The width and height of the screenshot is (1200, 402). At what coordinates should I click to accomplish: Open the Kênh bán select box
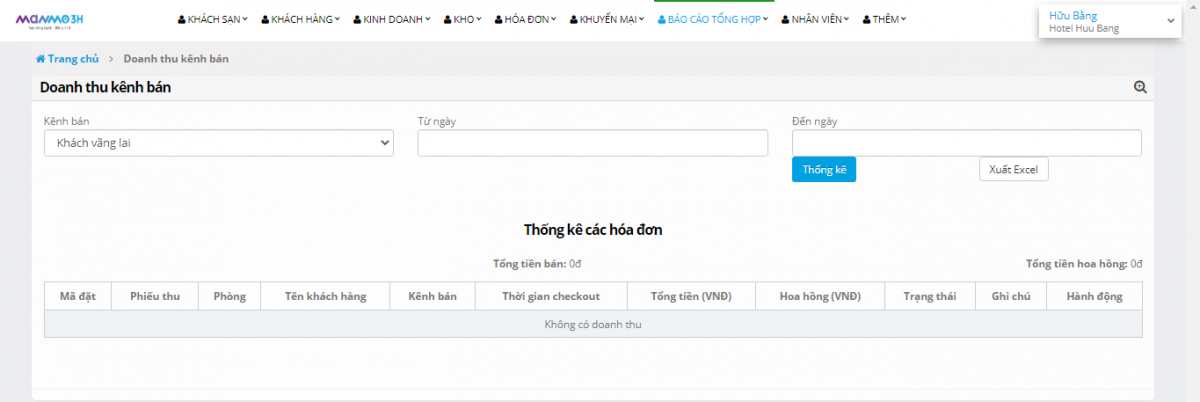[218, 143]
